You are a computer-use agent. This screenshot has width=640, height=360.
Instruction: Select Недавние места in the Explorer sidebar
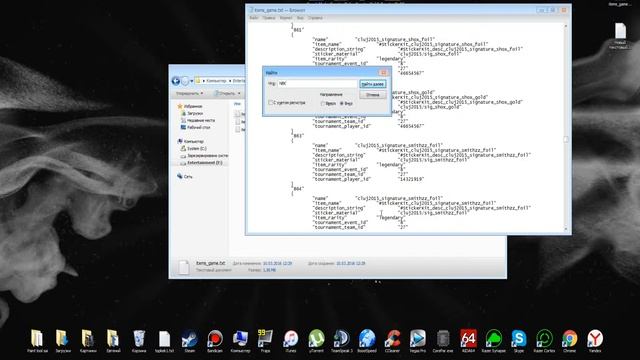point(198,120)
